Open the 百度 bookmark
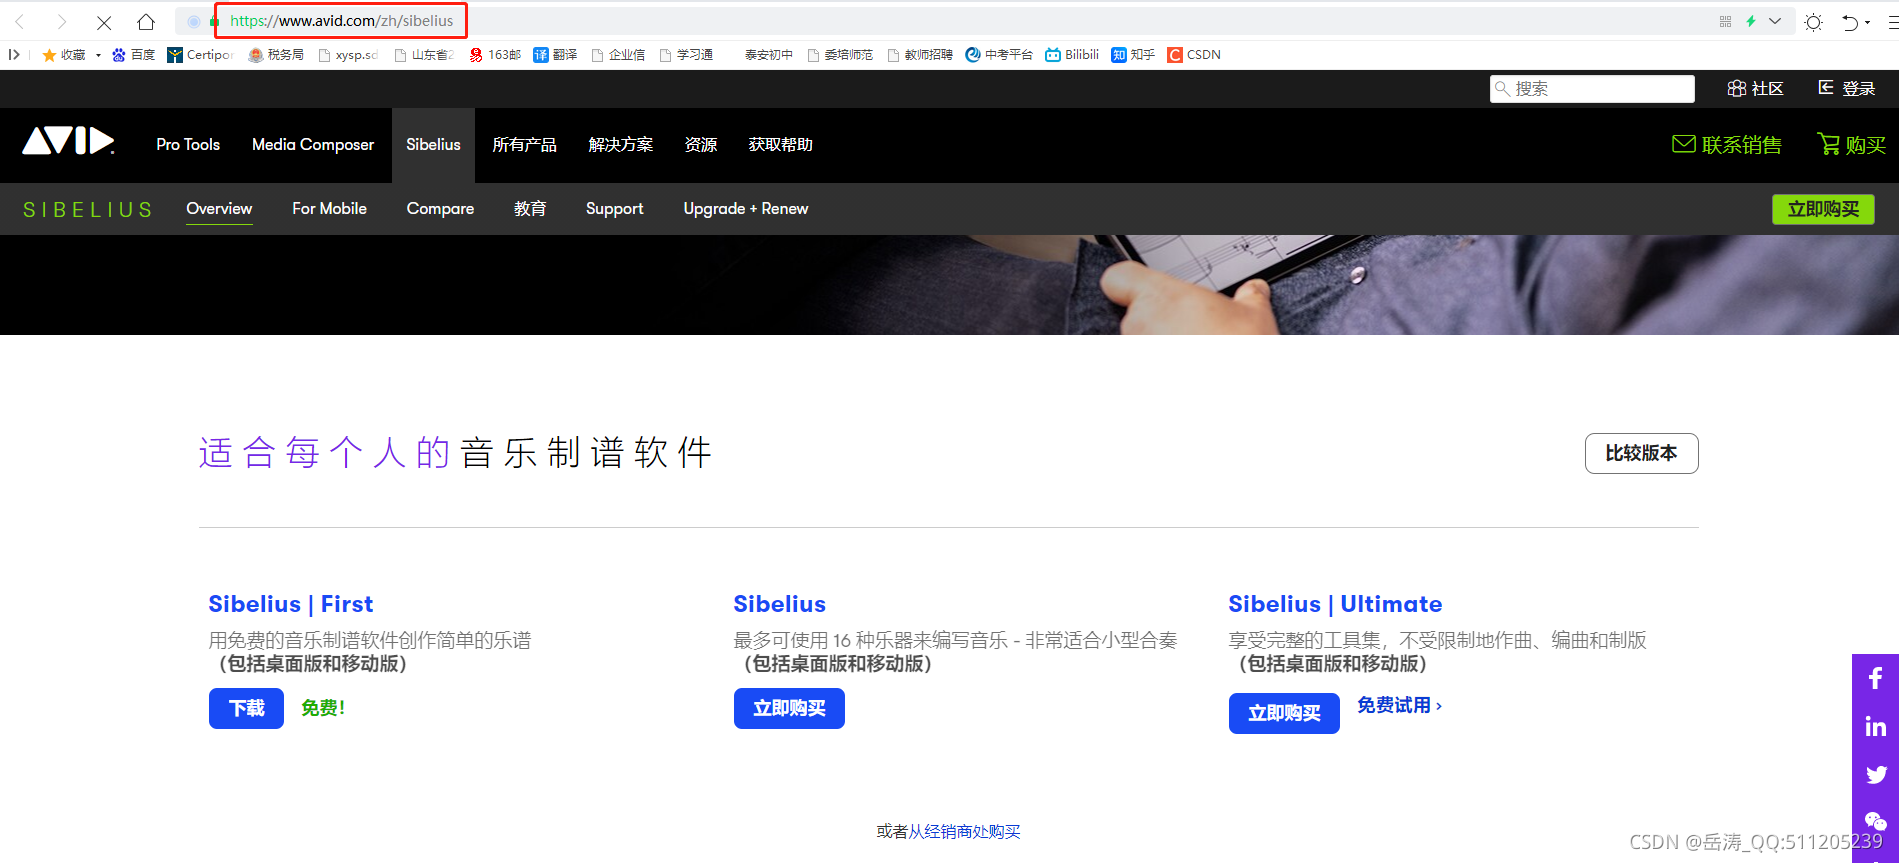Screen dimensions: 1899x863 pyautogui.click(x=134, y=55)
